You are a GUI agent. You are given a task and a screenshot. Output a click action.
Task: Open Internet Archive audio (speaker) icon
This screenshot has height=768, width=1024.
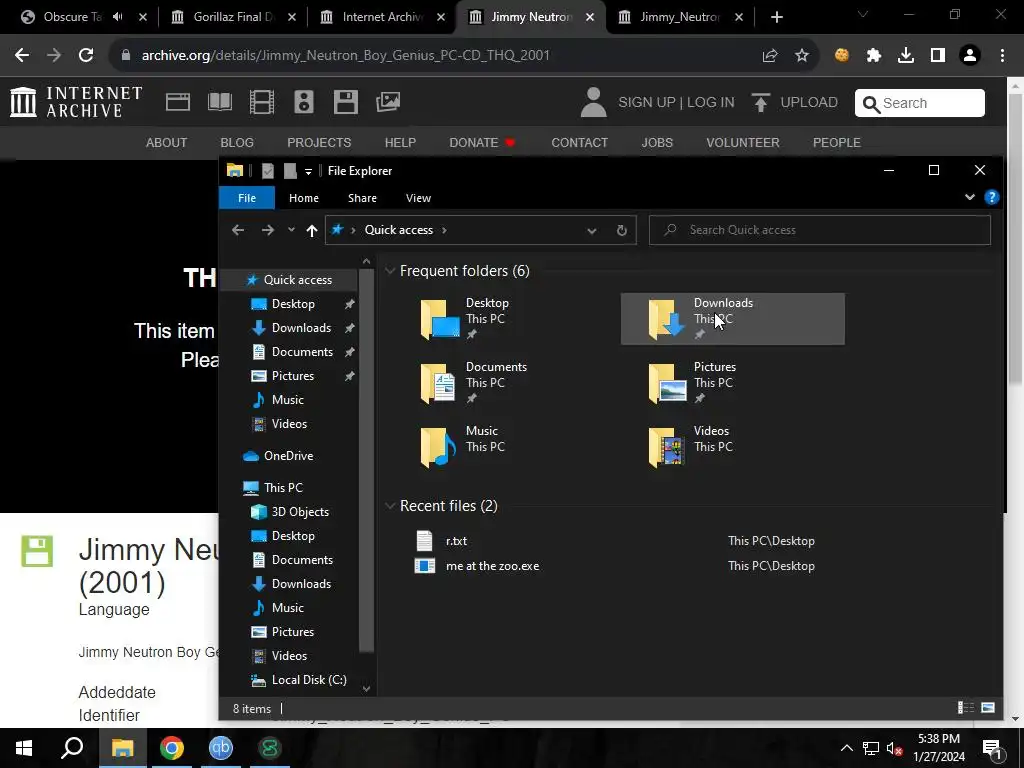tap(304, 102)
